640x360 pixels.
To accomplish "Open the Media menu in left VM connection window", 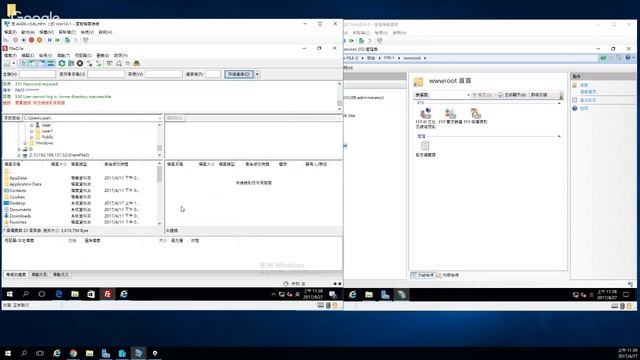I will click(46, 32).
